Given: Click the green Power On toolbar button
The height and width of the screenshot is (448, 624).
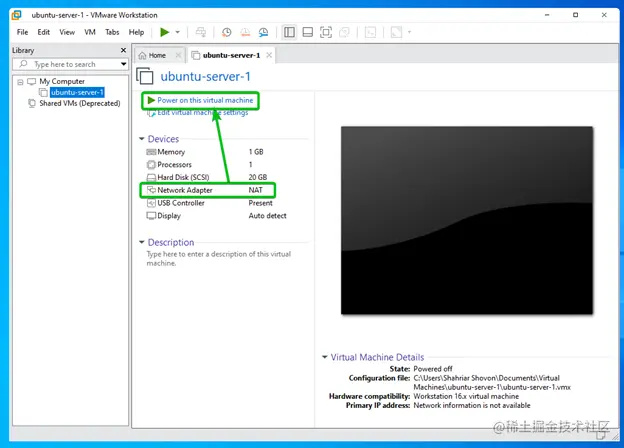Looking at the screenshot, I should tap(164, 32).
